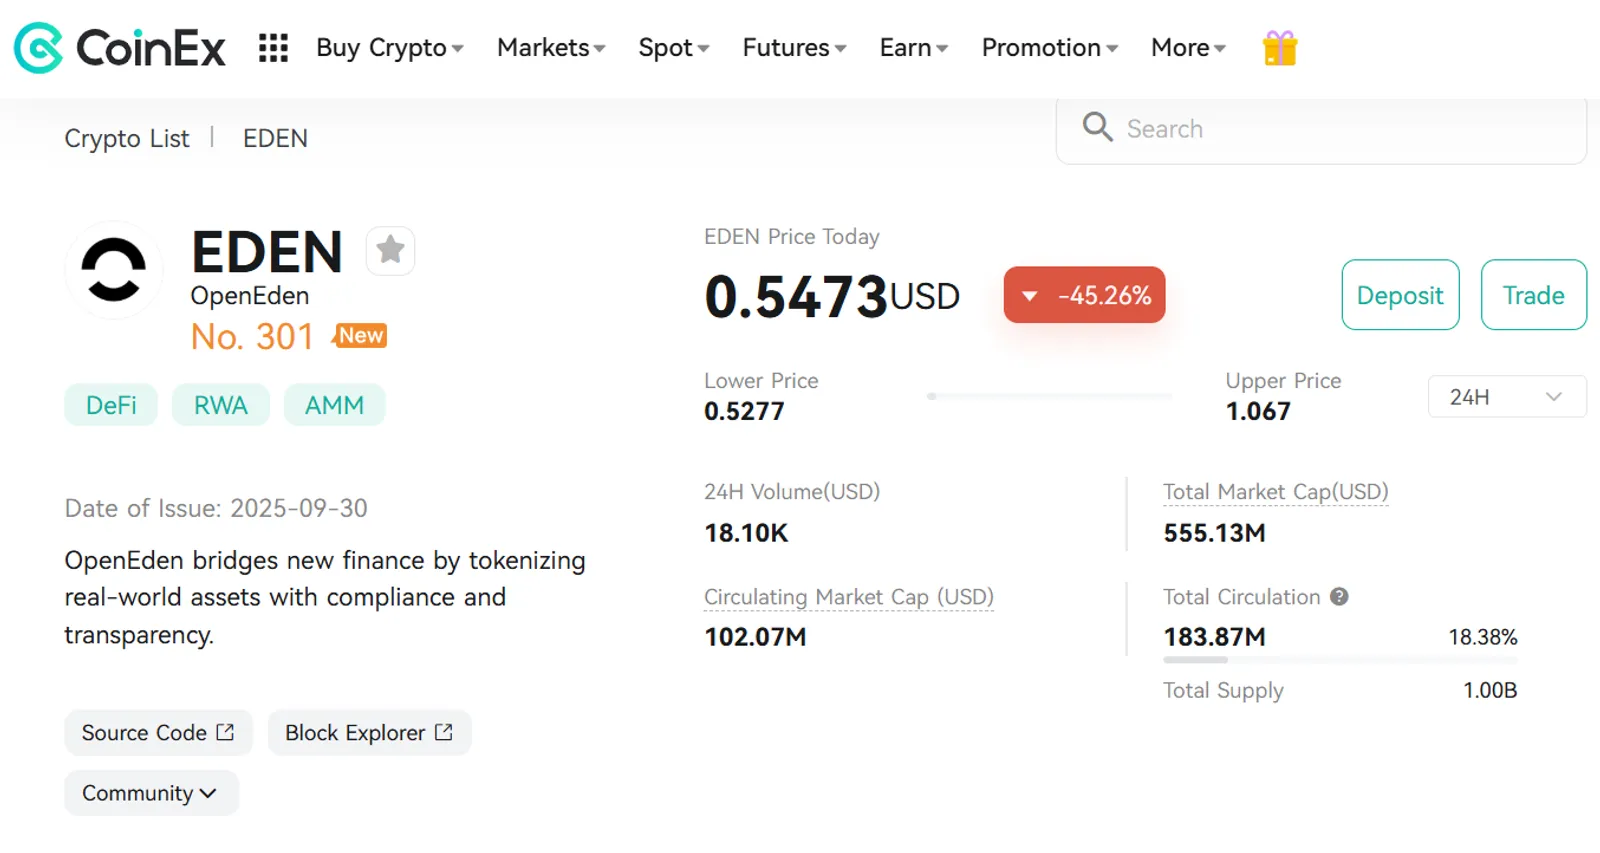Screen dimensions: 1600x853
Task: Expand the Promotion menu
Action: 1050,47
